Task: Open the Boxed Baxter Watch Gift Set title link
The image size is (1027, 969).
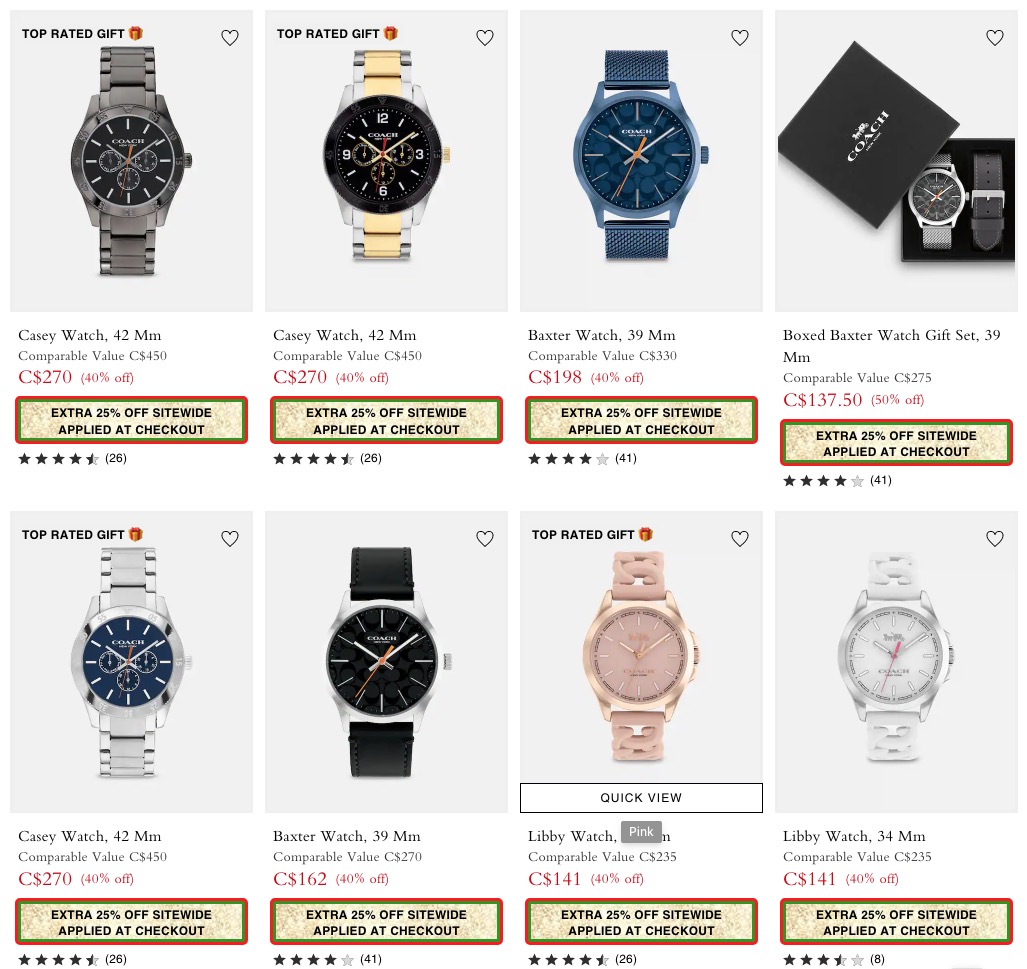Action: pos(891,346)
